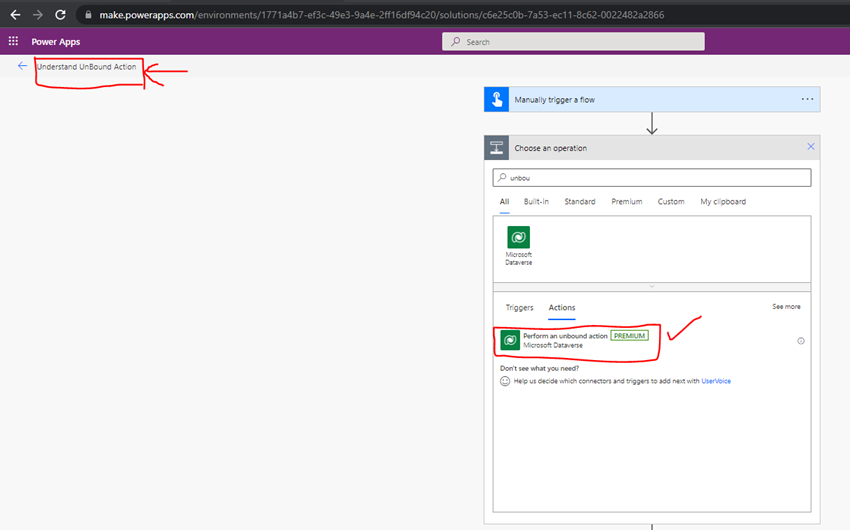The width and height of the screenshot is (850, 530).
Task: Click the Manually trigger a flow icon
Action: tap(496, 99)
